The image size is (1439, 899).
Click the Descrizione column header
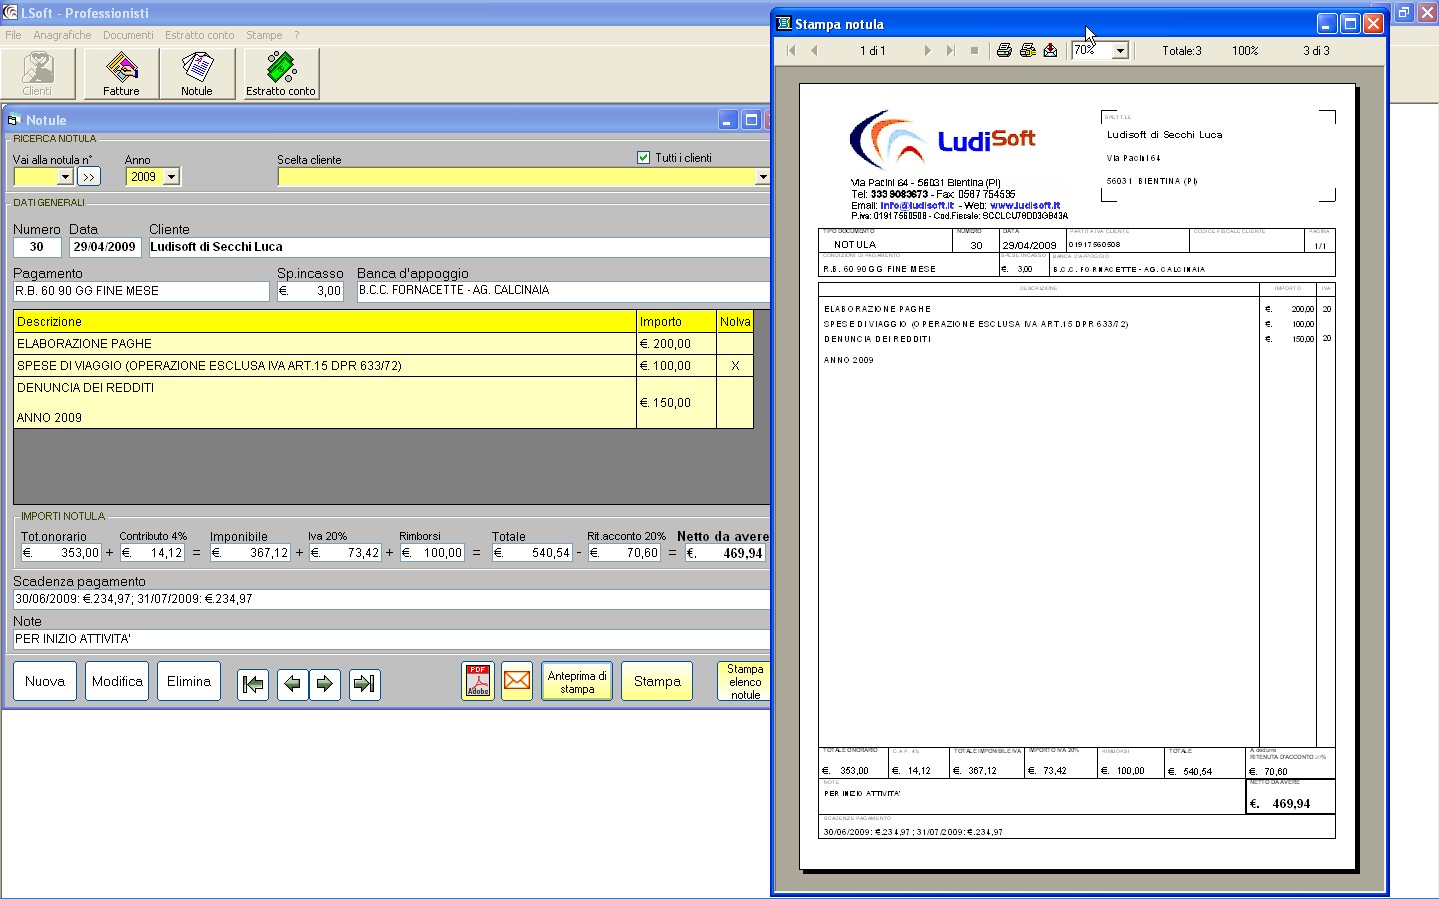[325, 321]
